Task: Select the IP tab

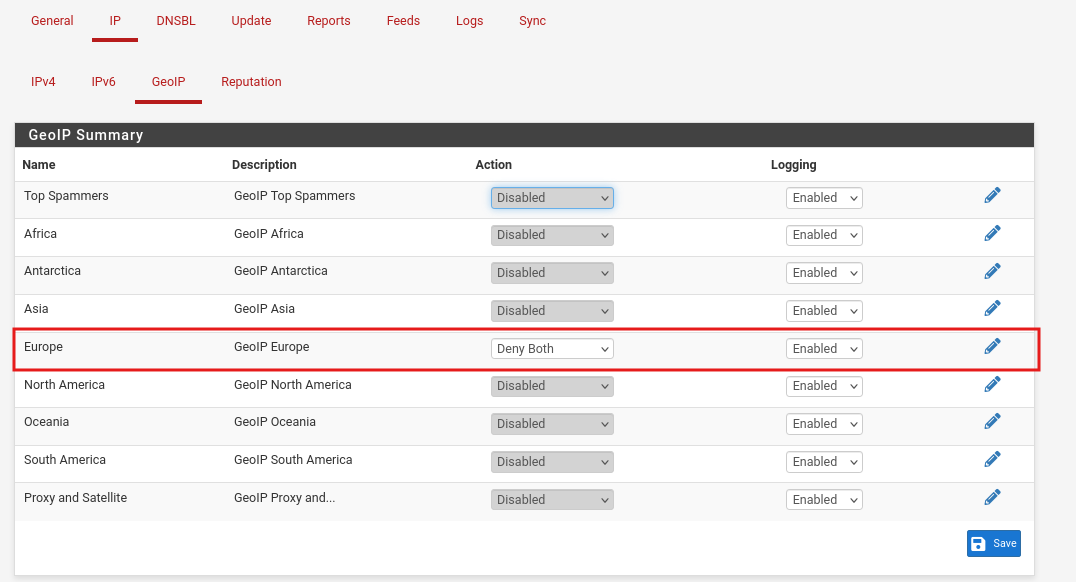Action: [115, 21]
